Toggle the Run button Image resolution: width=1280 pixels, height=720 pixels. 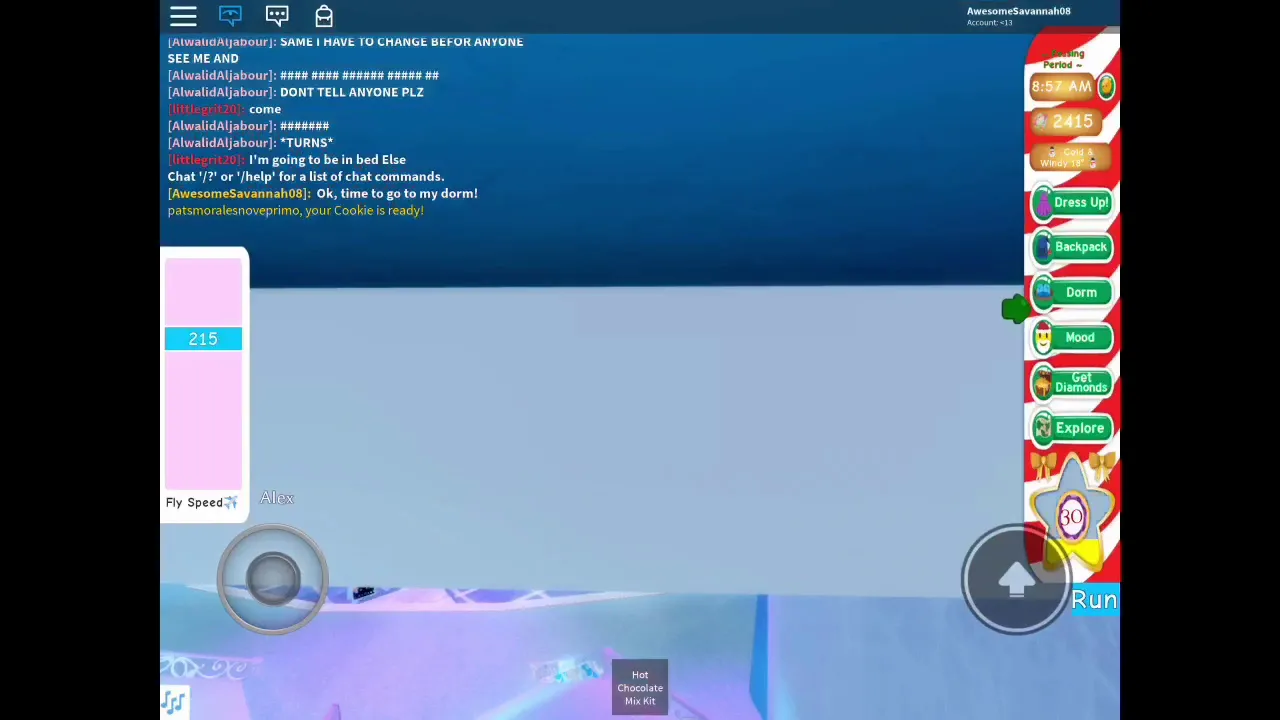(1094, 600)
